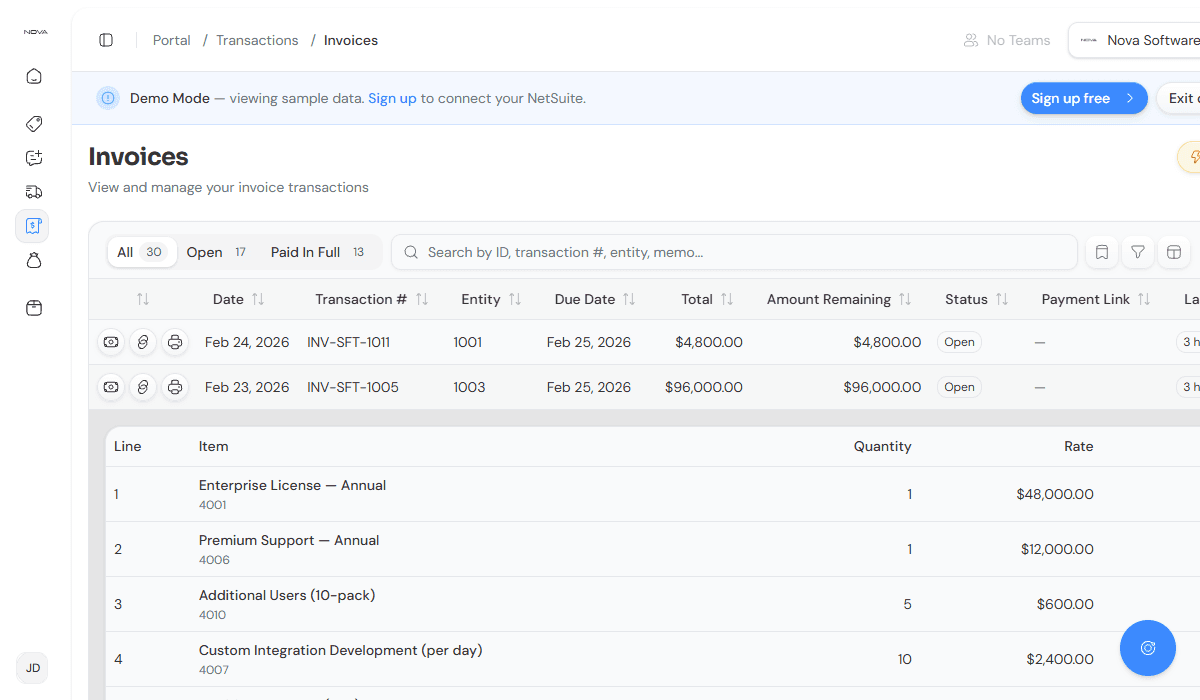This screenshot has width=1200, height=700.
Task: Click the payment icon for INV-SFT-1005
Action: coord(111,387)
